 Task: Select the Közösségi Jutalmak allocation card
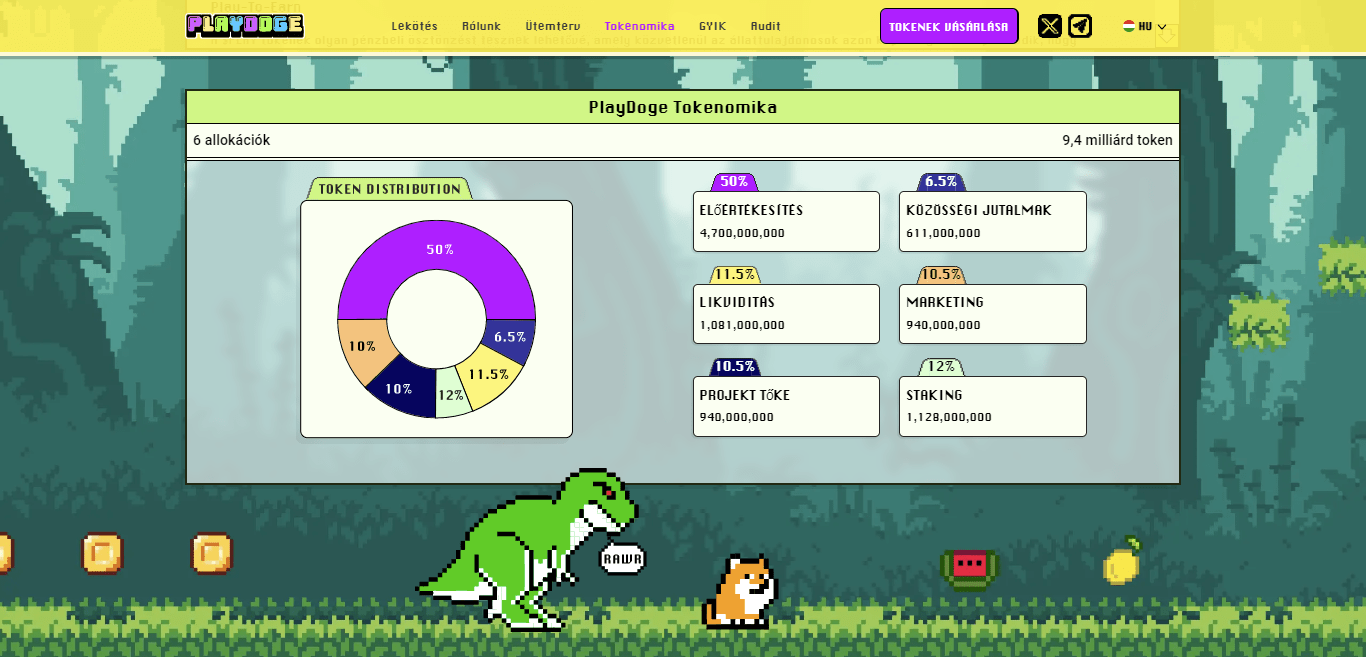click(993, 221)
